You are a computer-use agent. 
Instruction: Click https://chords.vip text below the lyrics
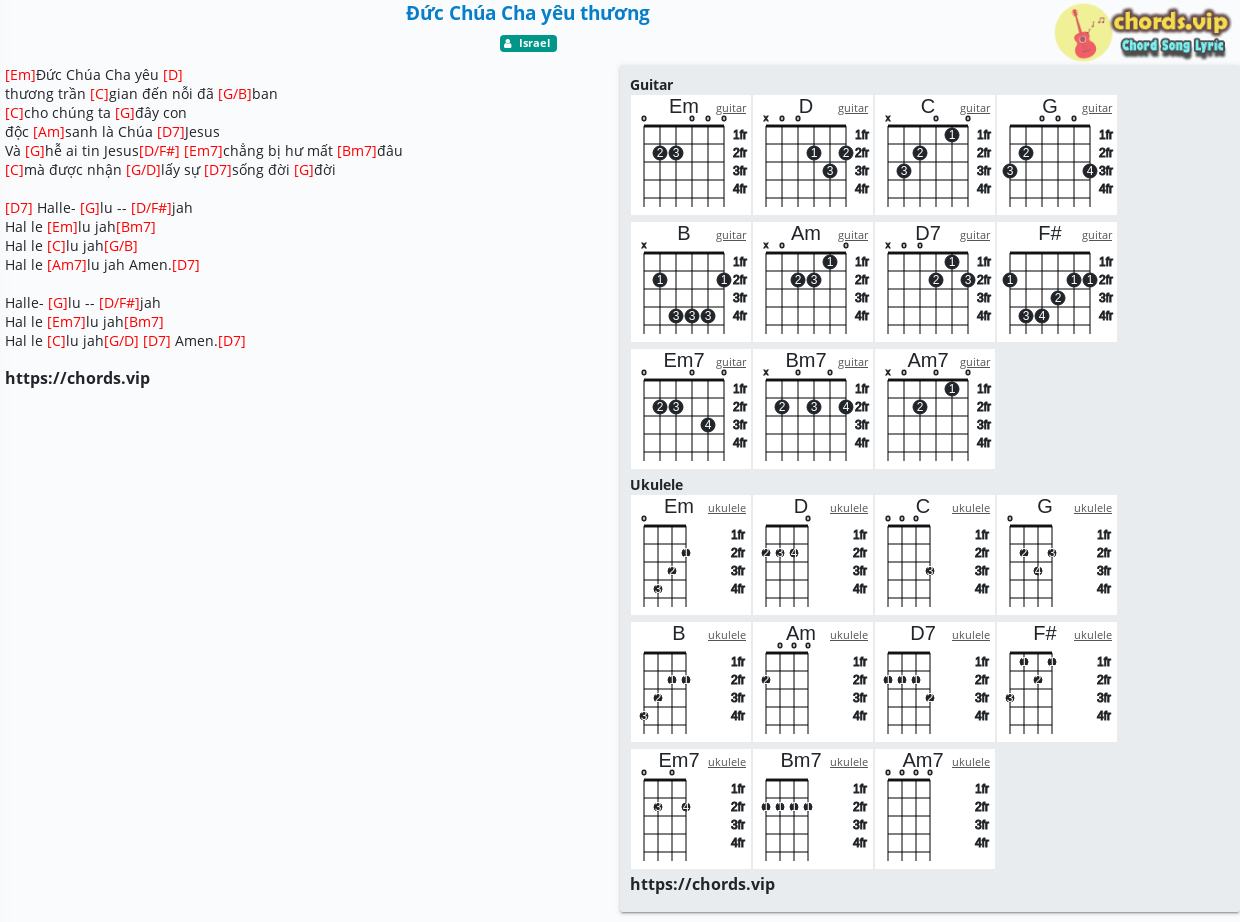[77, 378]
